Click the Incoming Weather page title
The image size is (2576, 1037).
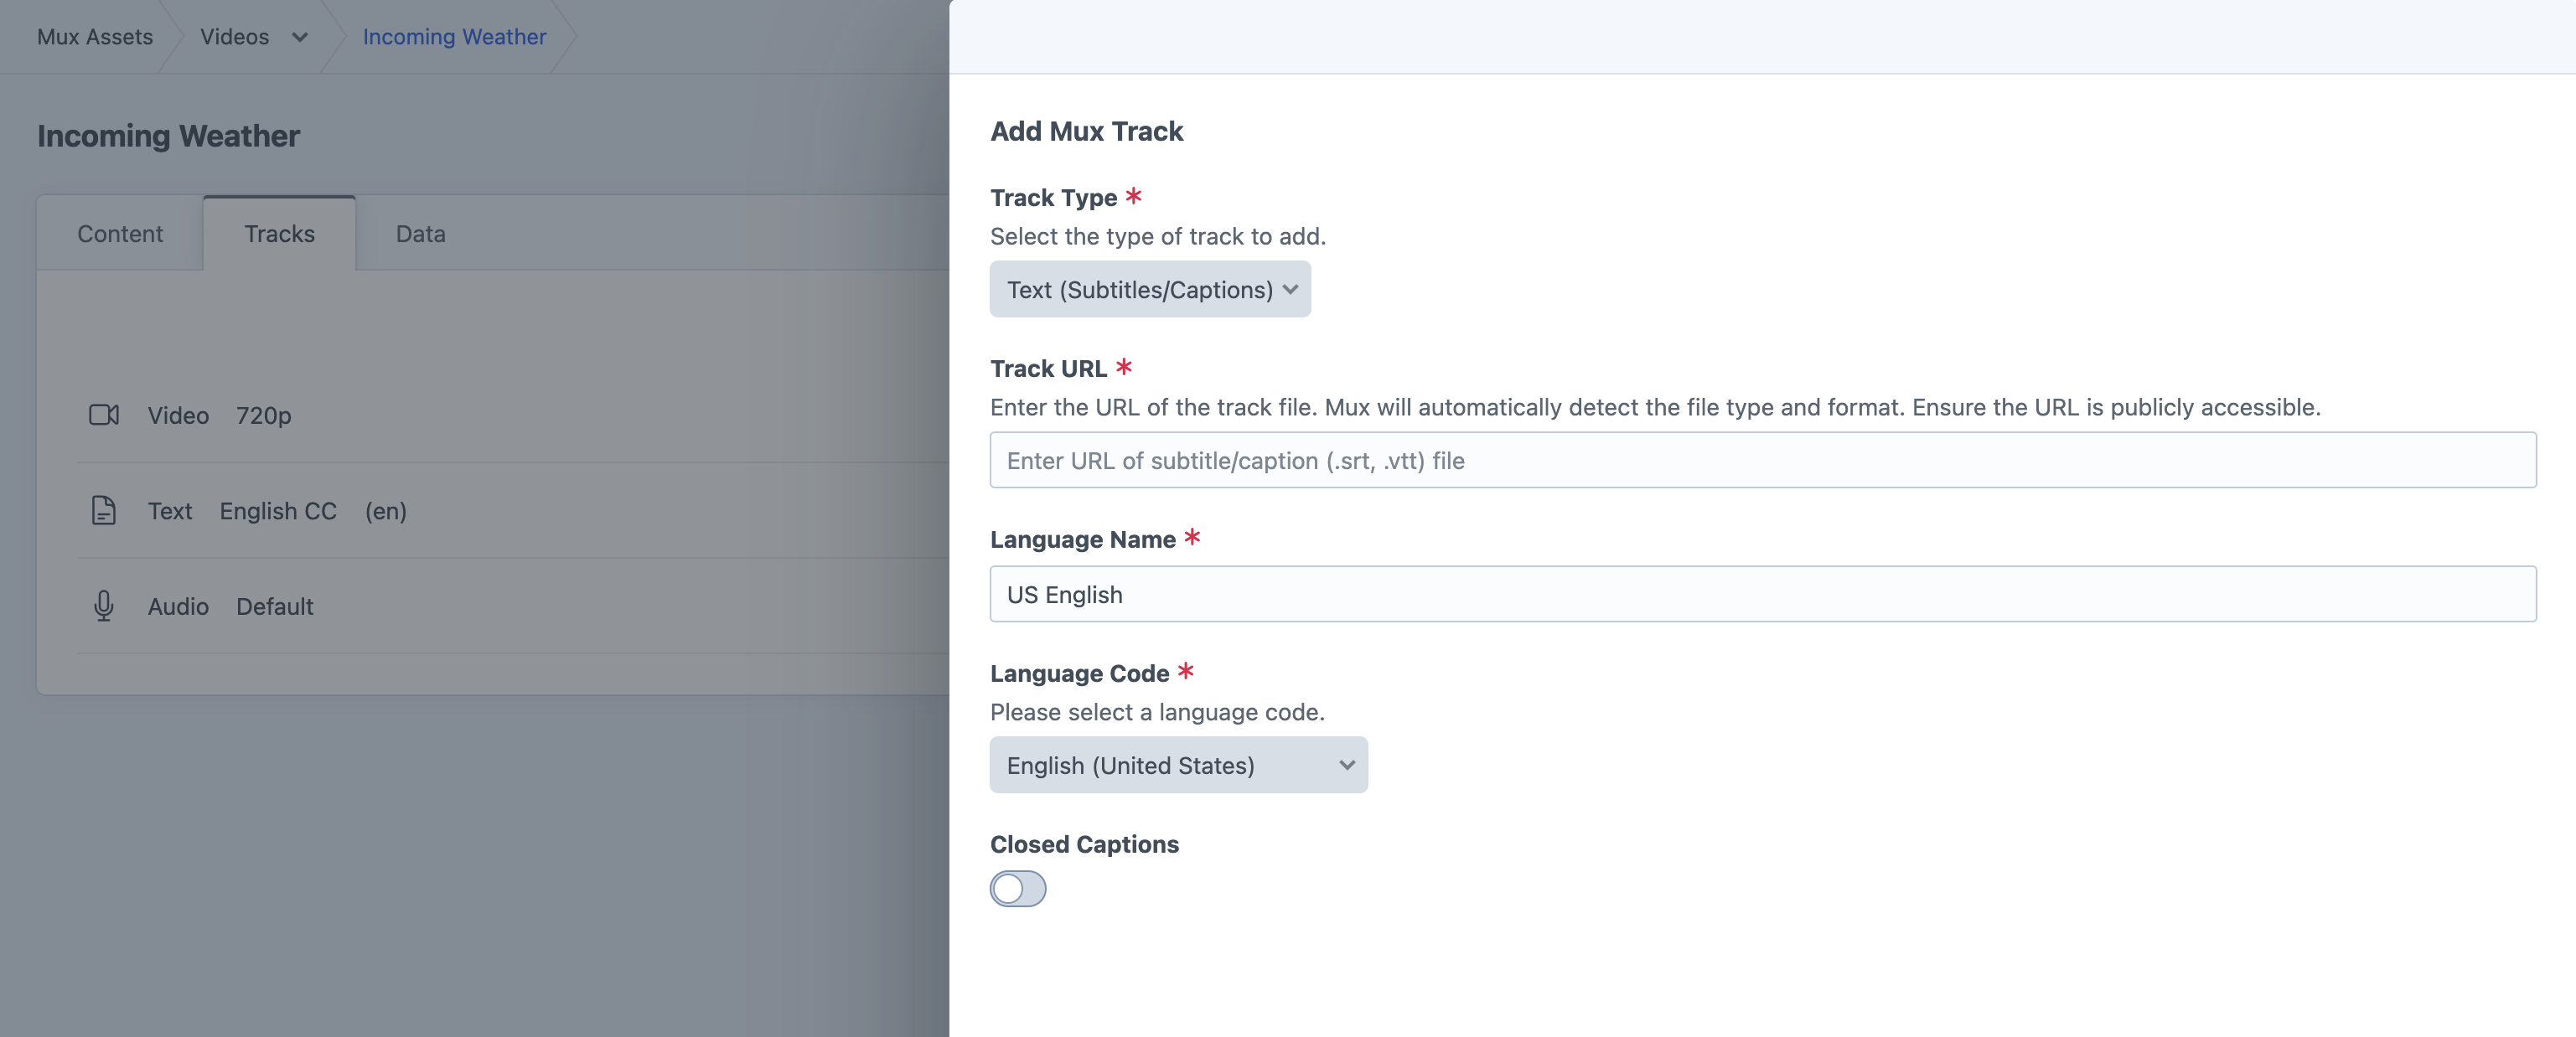pos(168,136)
